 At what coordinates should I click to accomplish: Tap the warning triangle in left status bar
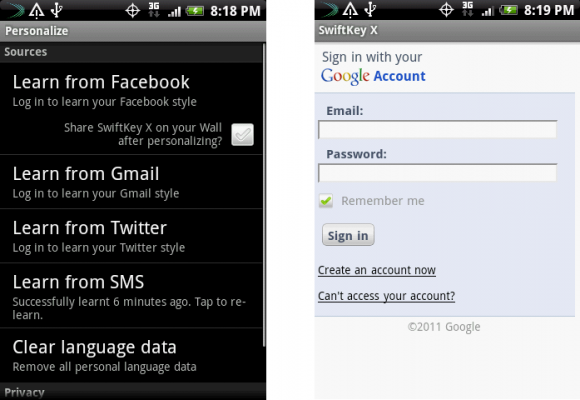point(36,10)
